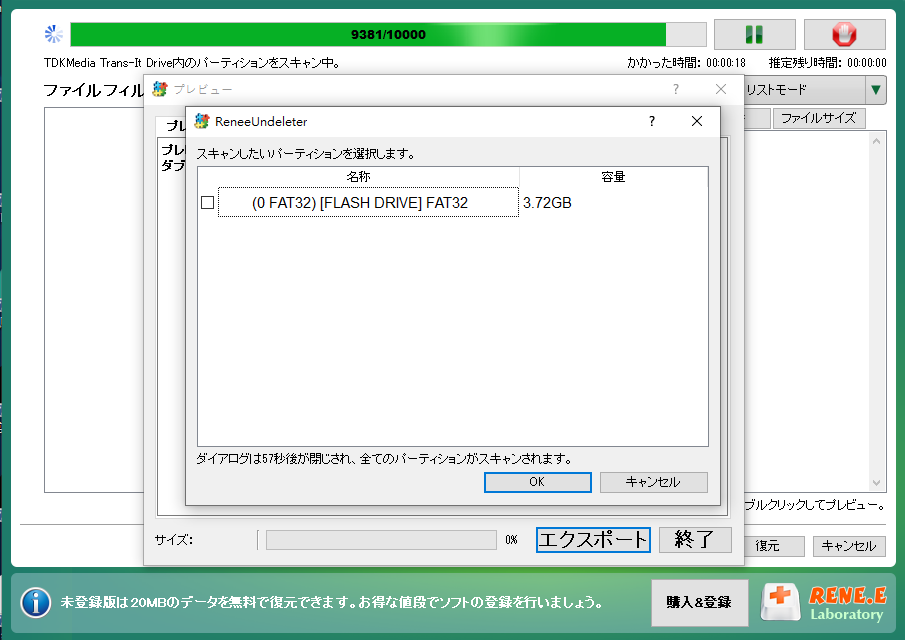Click the scroll down arrow in file list

[x=876, y=482]
